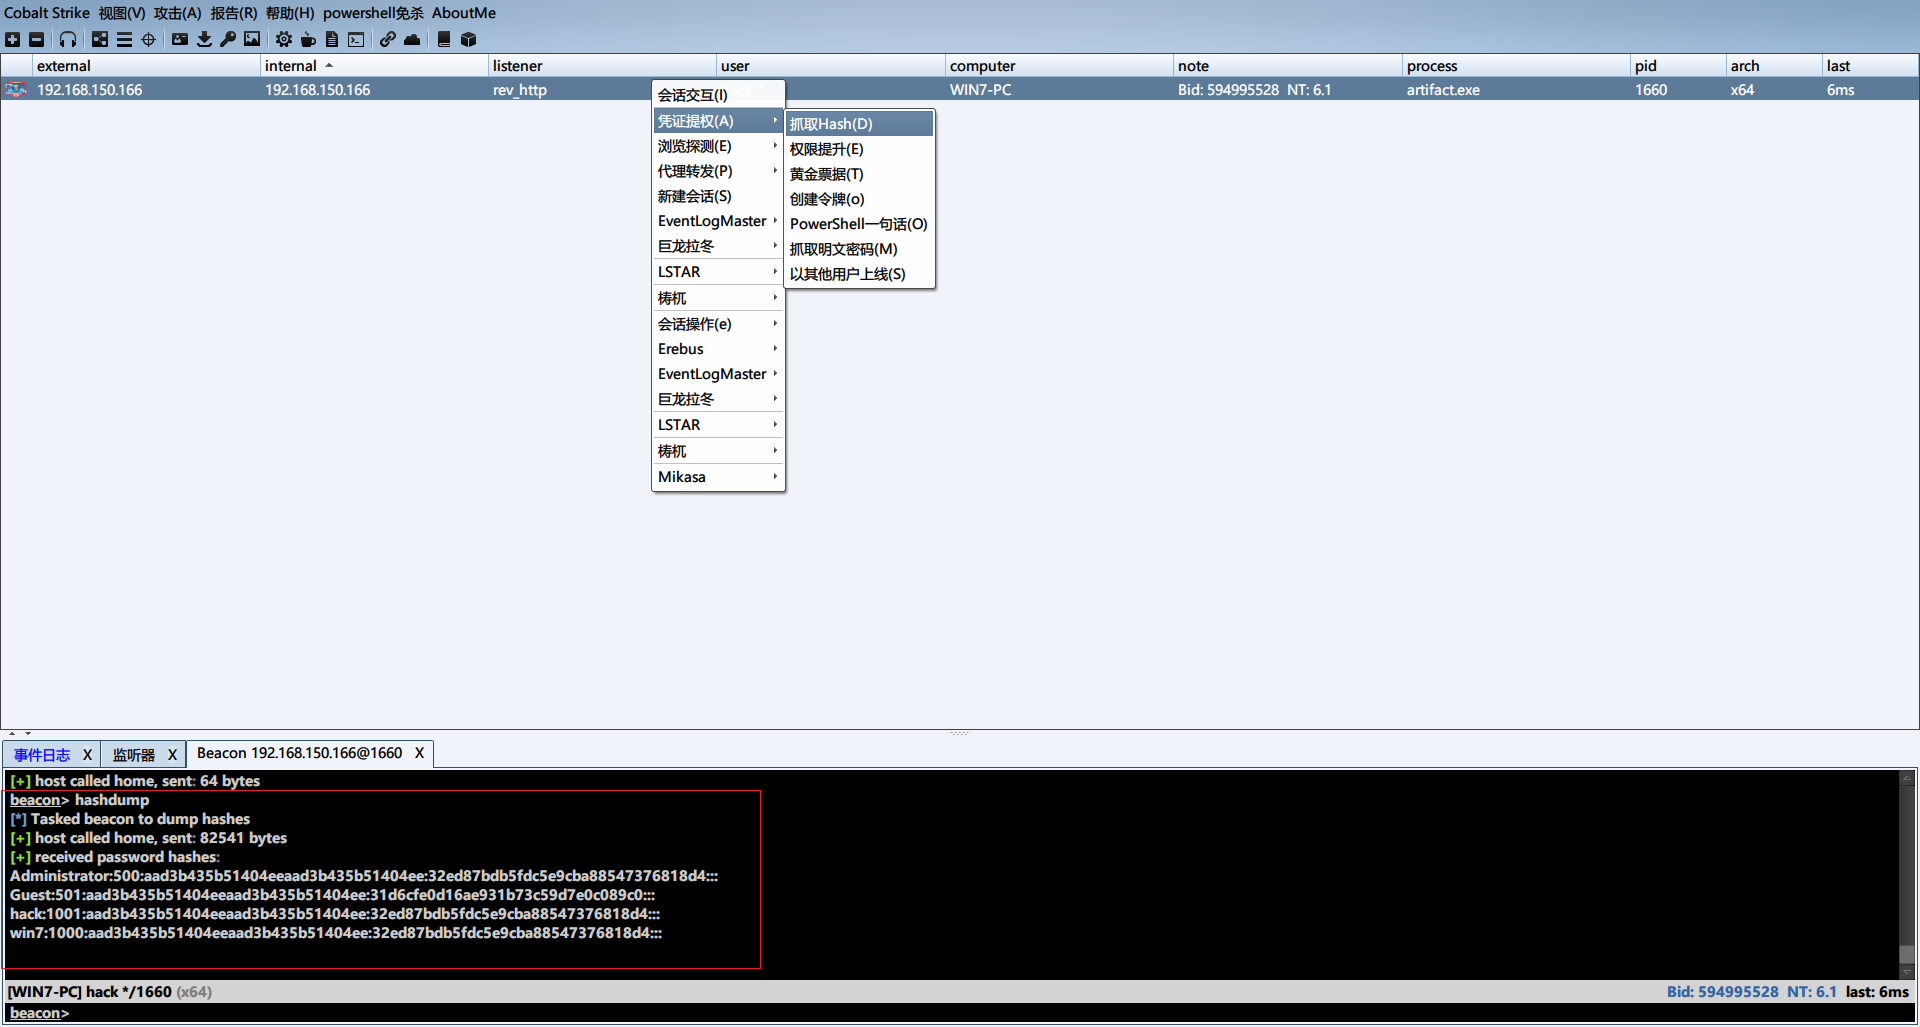
Task: Open the powershell免杀 menu
Action: (x=373, y=13)
